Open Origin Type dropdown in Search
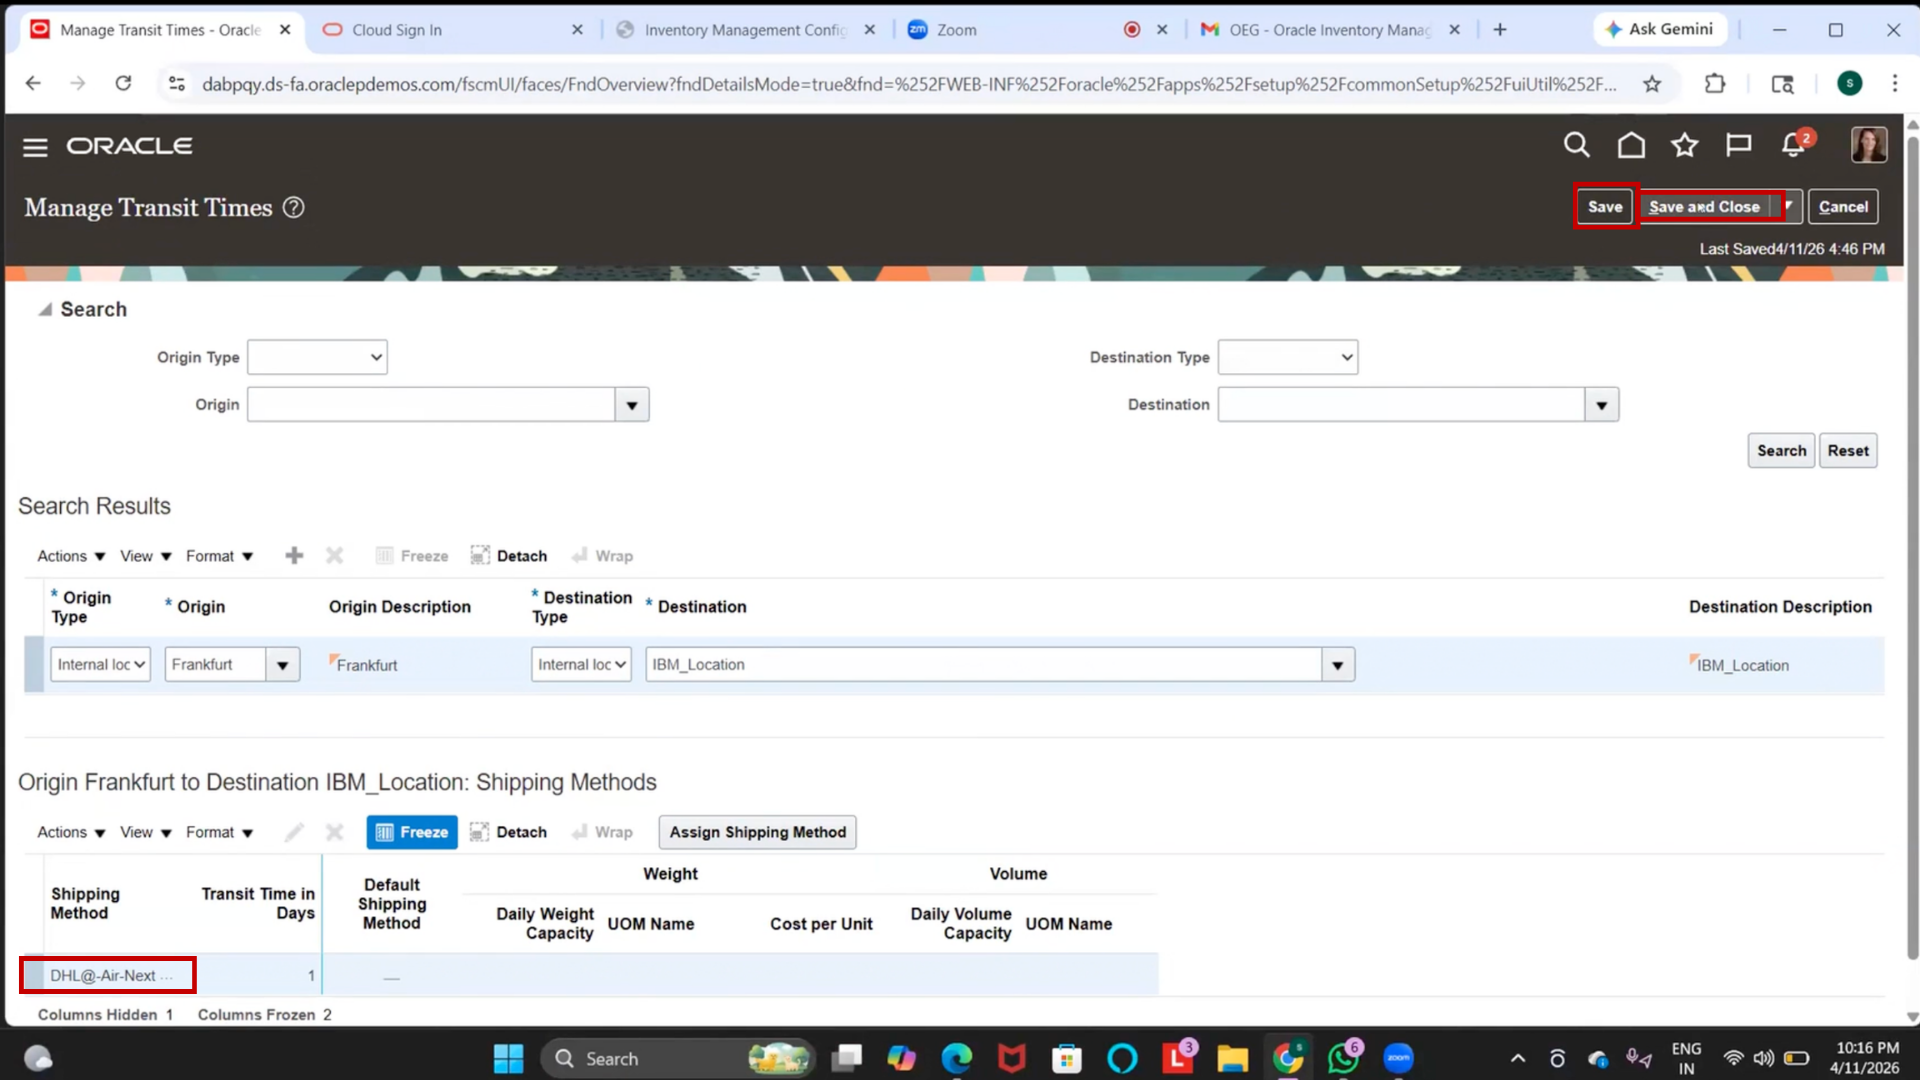The width and height of the screenshot is (1920, 1080). pos(317,357)
